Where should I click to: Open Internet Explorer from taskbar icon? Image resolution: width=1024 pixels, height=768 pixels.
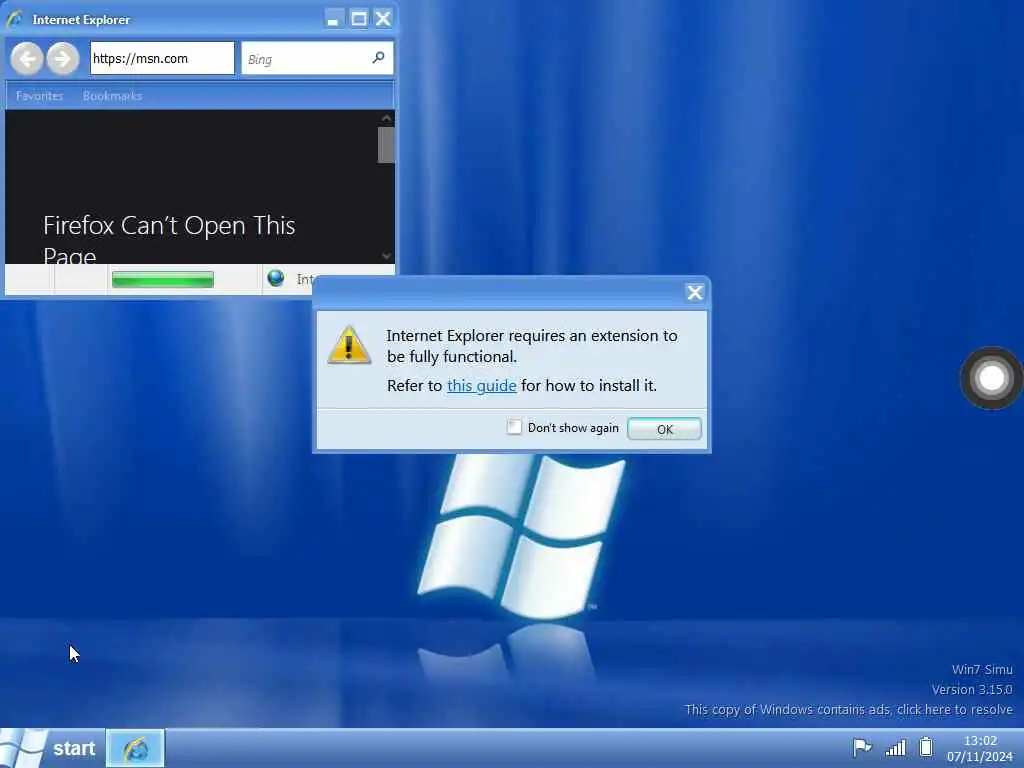[x=135, y=748]
